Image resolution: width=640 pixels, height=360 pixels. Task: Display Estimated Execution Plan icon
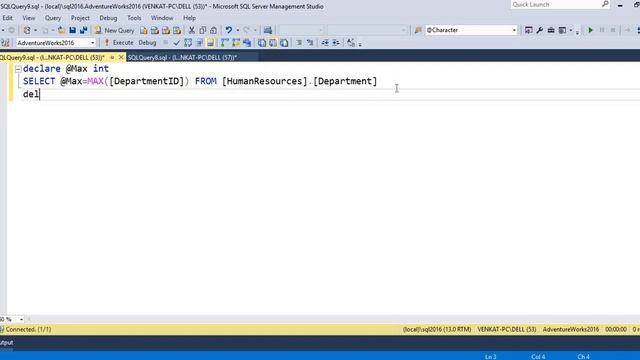[188, 43]
